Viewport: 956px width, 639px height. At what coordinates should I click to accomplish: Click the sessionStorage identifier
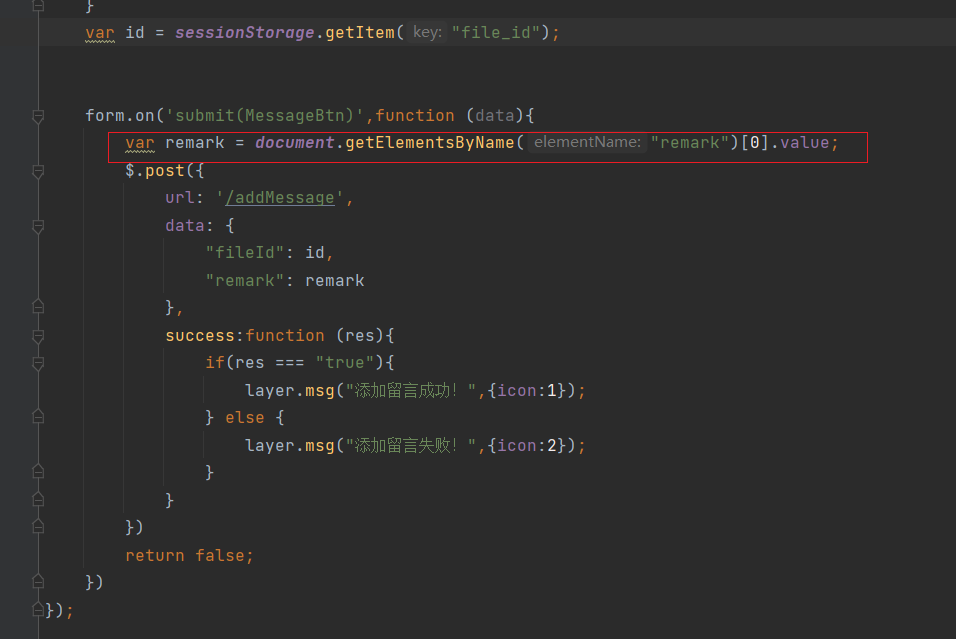click(244, 33)
